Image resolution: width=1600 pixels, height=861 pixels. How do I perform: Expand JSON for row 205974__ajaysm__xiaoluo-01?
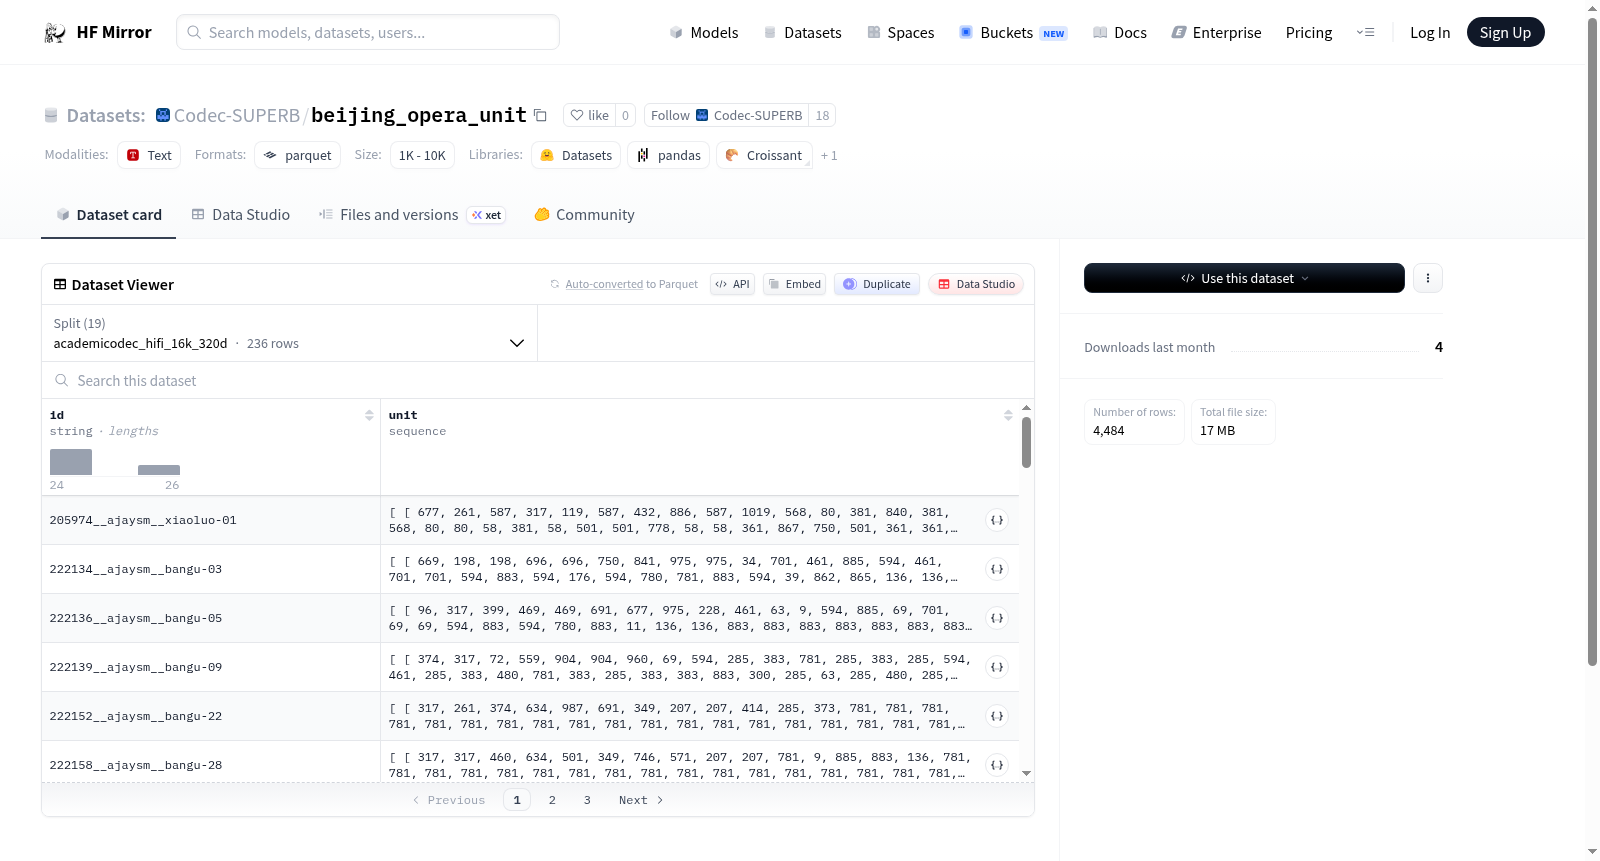point(997,520)
